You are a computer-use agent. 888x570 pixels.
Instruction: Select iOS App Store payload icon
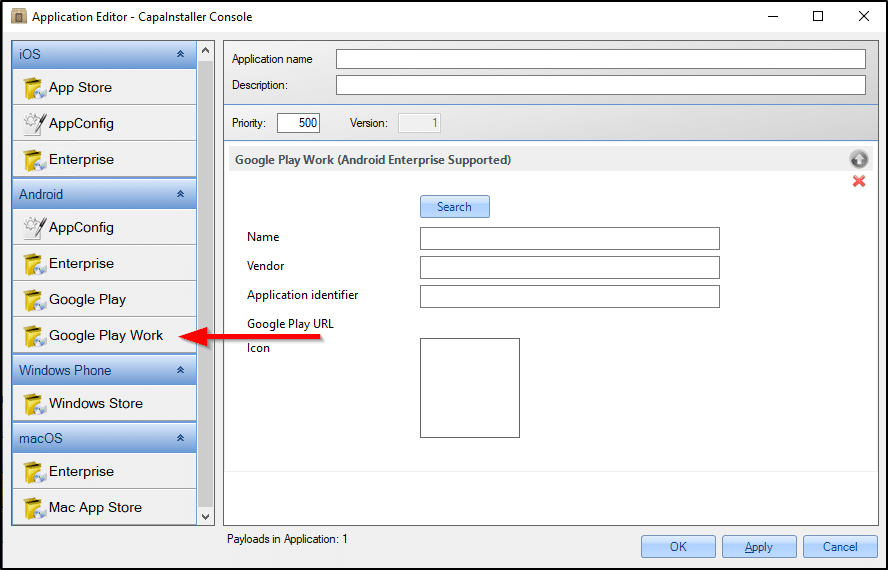pos(35,88)
